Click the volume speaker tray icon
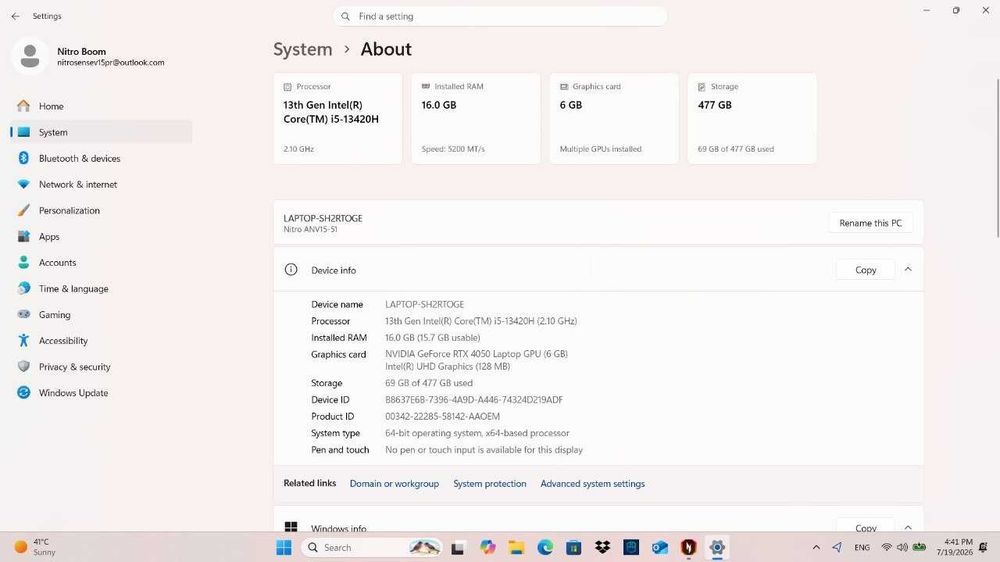Screen dimensions: 1000x562 [x=902, y=547]
